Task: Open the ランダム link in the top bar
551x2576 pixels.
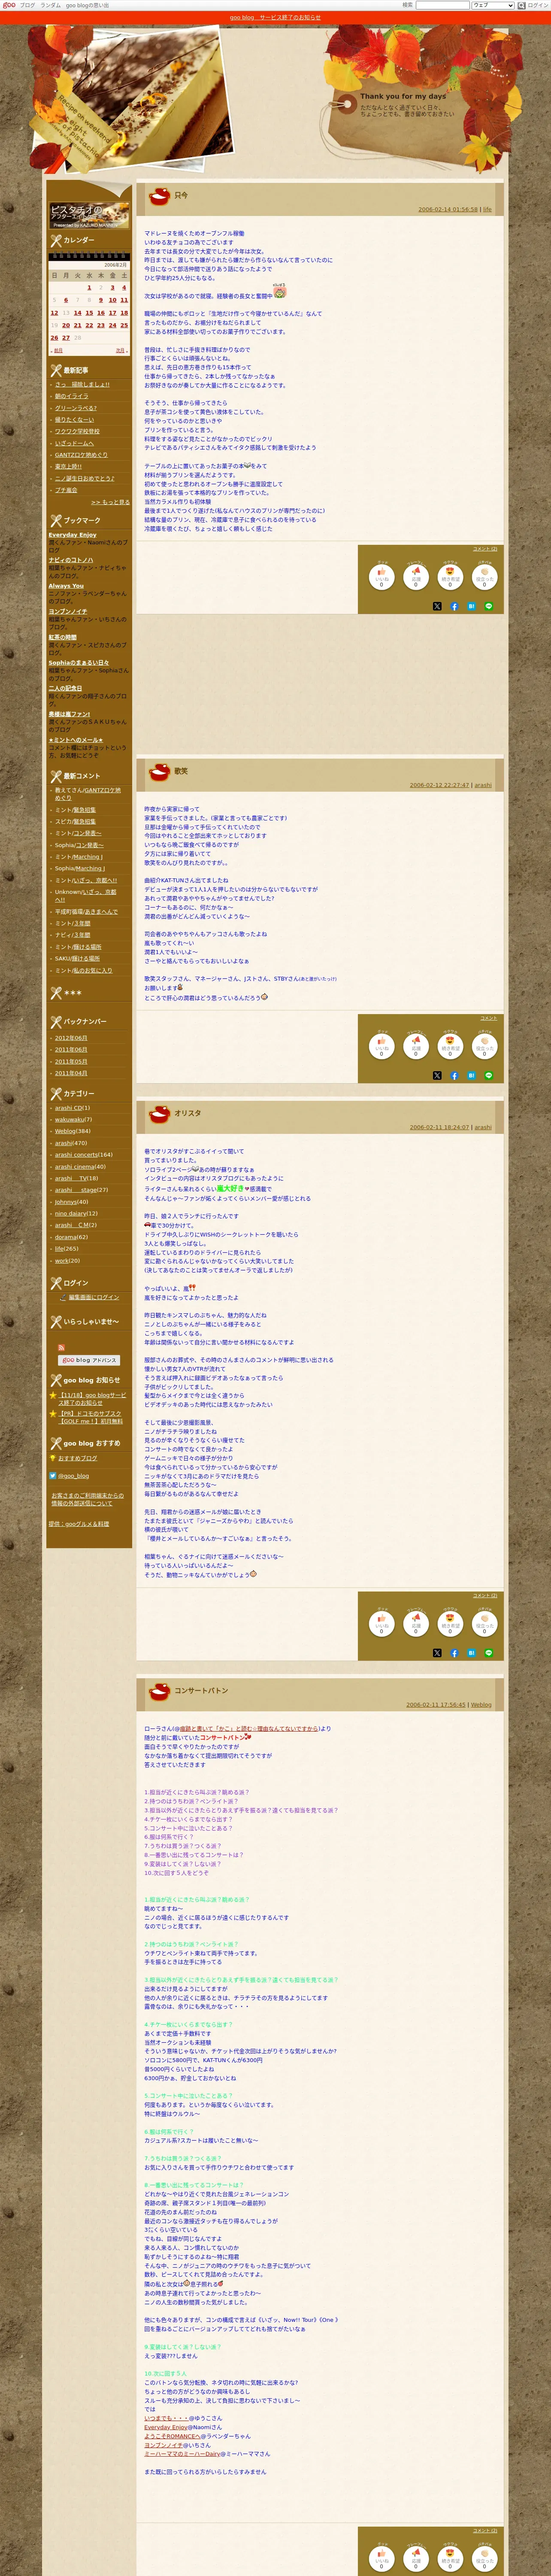Action: pos(50,5)
